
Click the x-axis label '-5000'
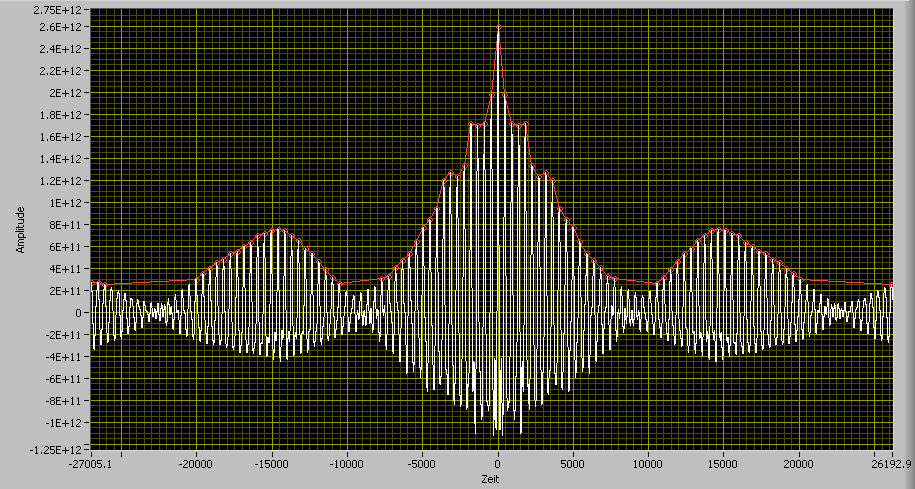click(x=422, y=464)
